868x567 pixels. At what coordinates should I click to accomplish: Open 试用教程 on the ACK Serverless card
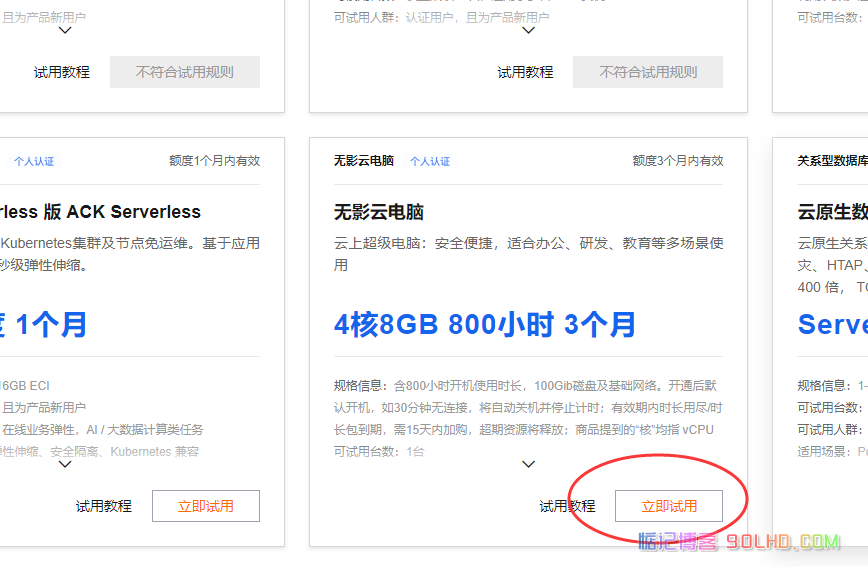coord(104,506)
